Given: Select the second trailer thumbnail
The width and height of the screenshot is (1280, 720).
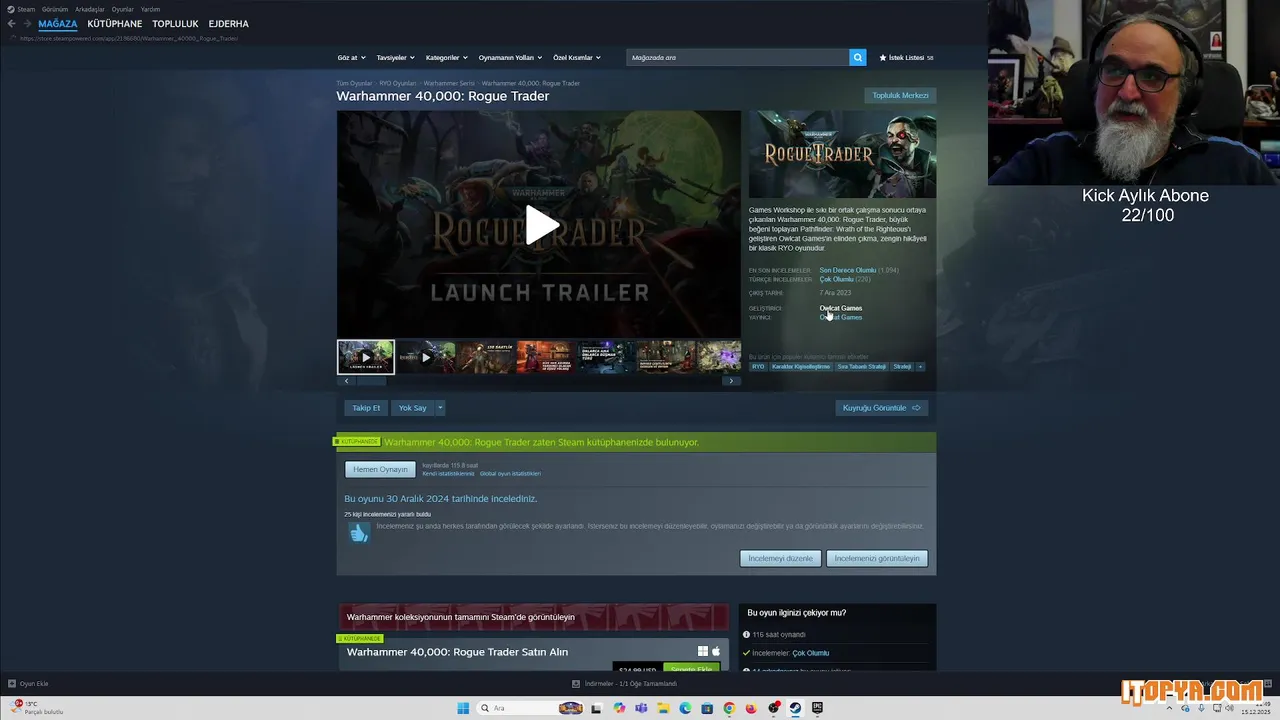Looking at the screenshot, I should (426, 357).
